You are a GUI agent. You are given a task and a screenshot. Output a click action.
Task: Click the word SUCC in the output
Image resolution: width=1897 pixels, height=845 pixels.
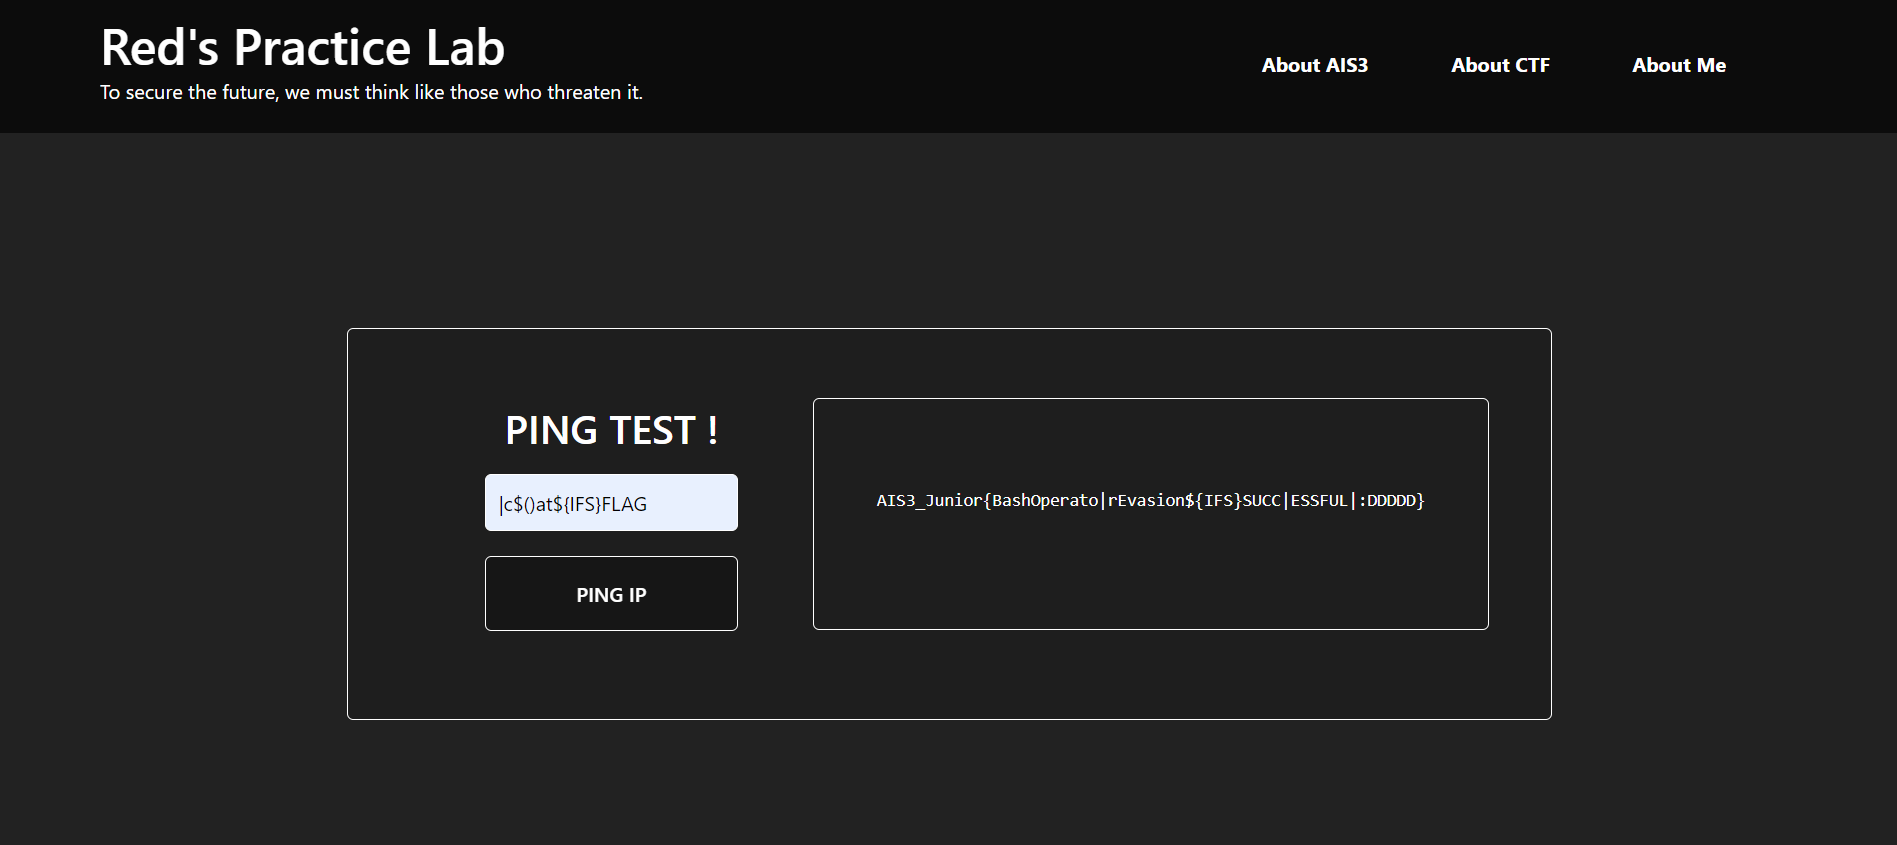point(1261,500)
